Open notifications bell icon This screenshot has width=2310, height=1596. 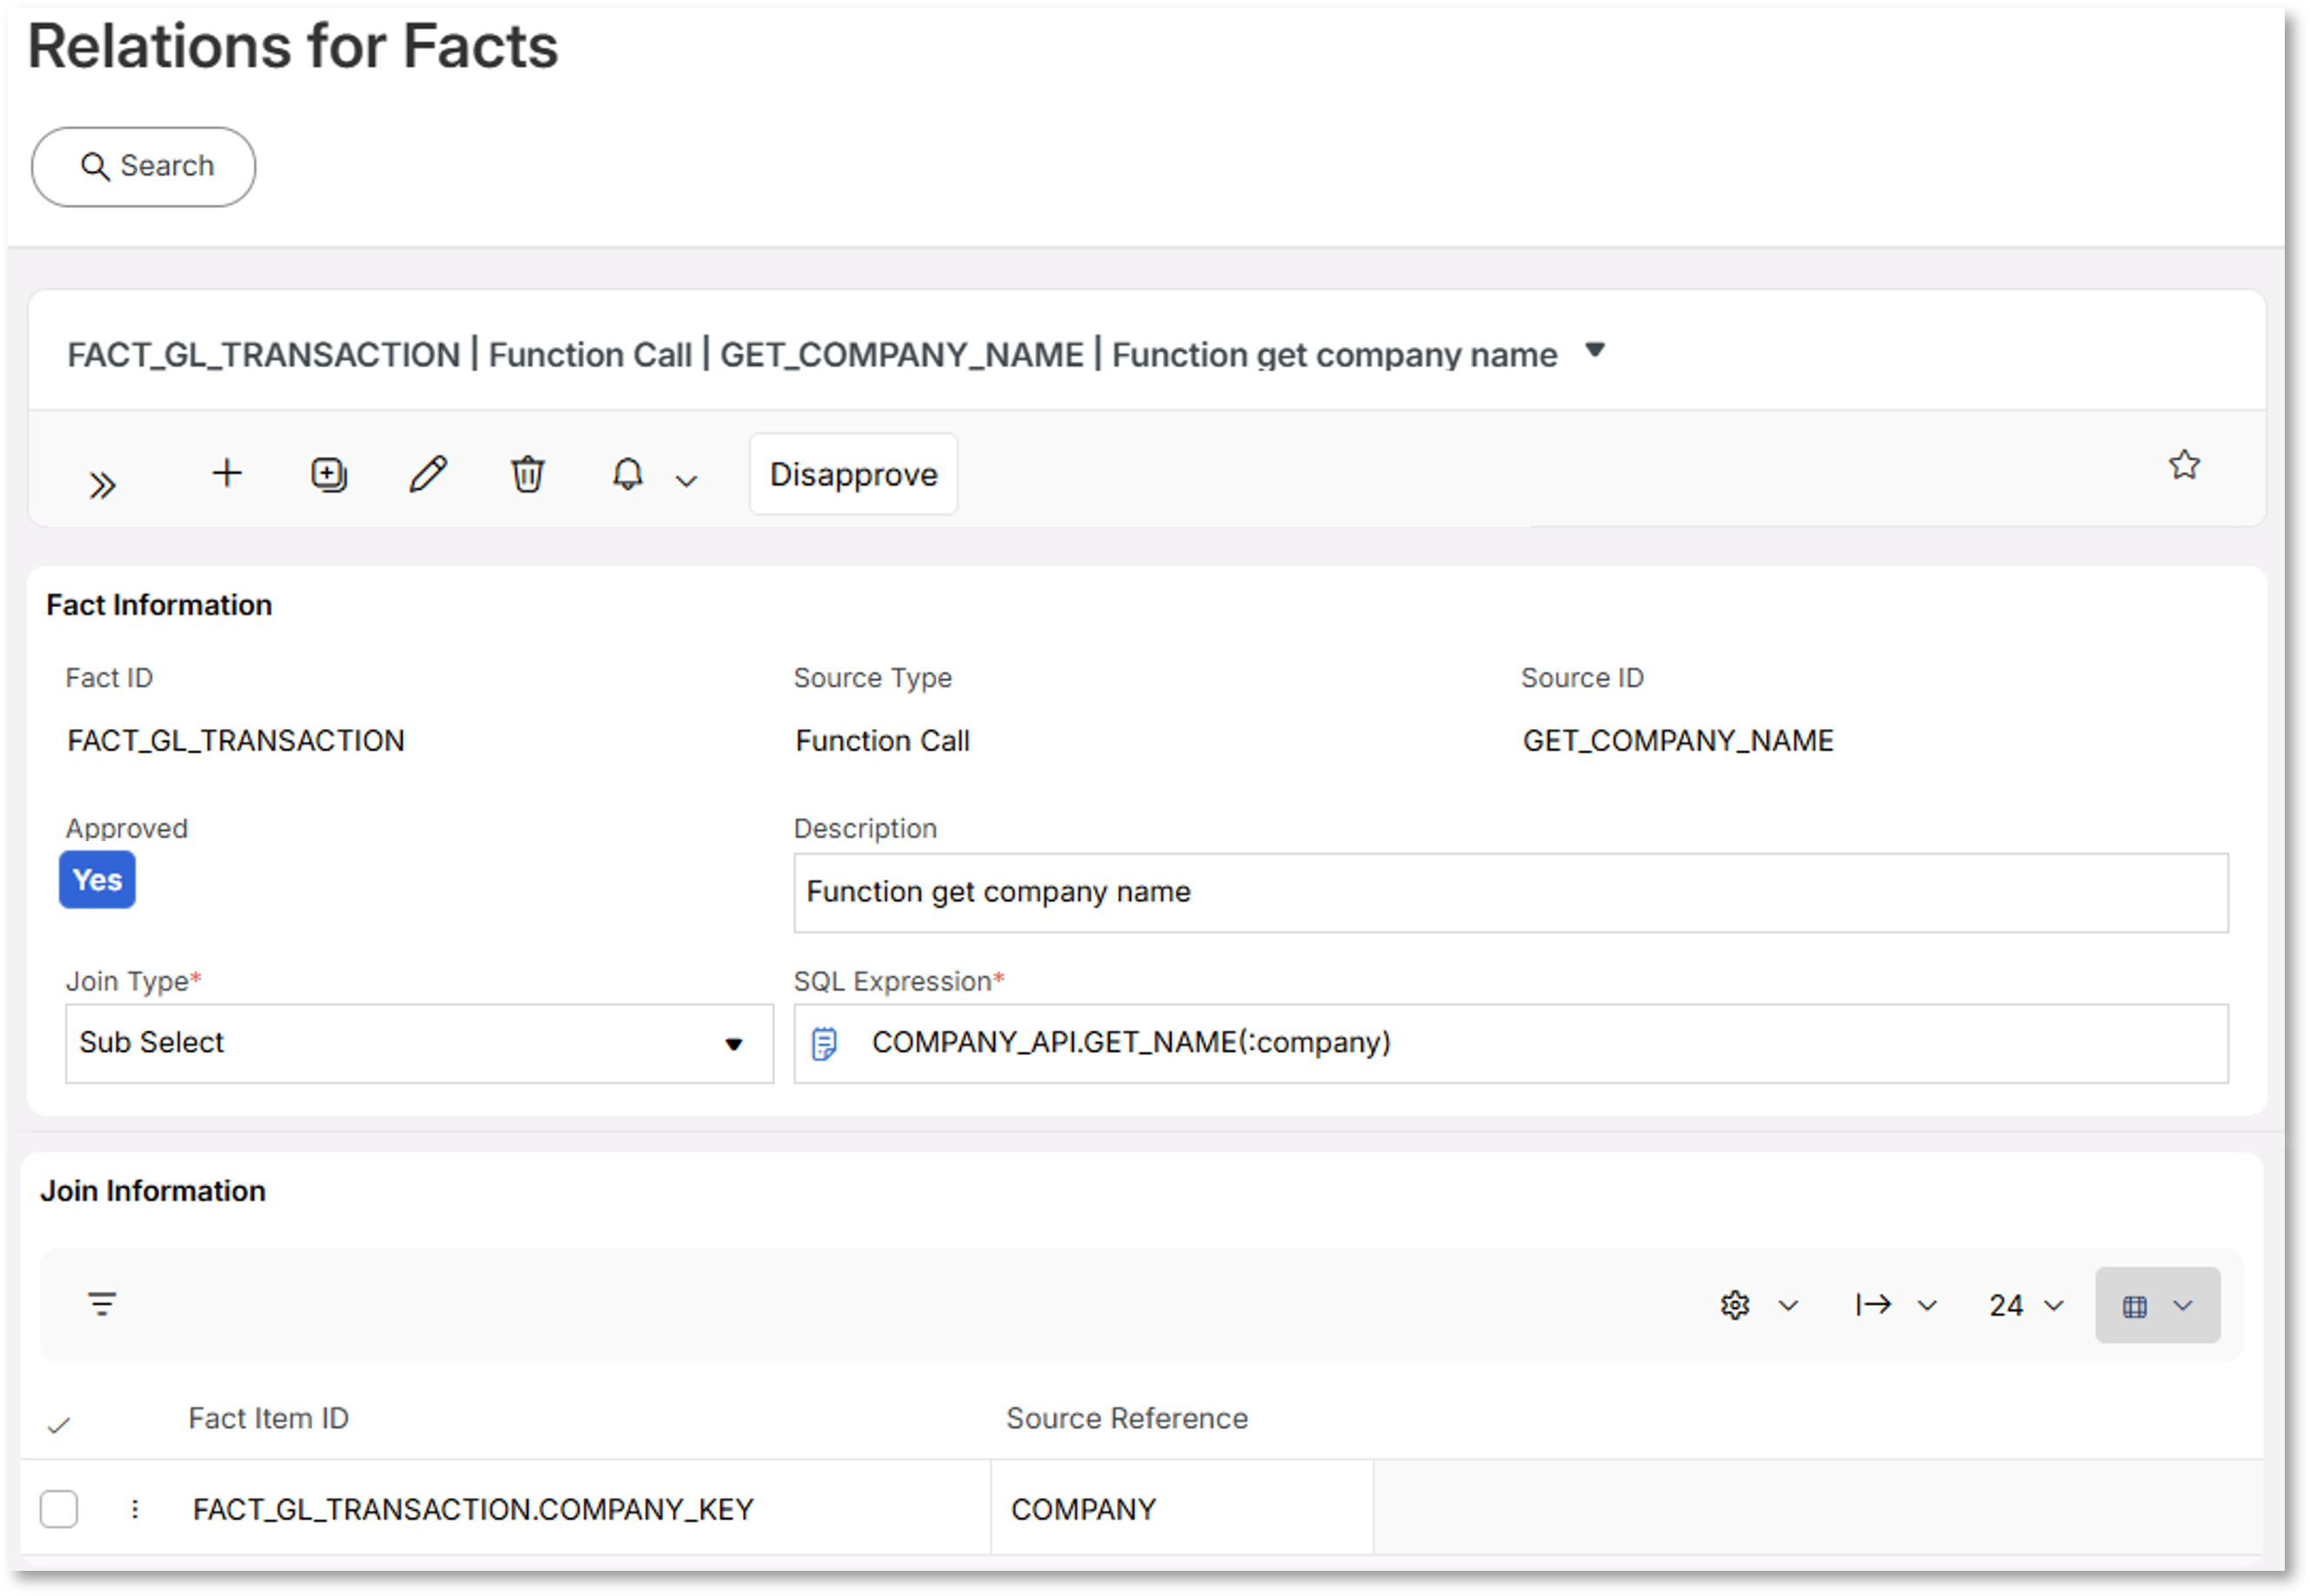628,473
